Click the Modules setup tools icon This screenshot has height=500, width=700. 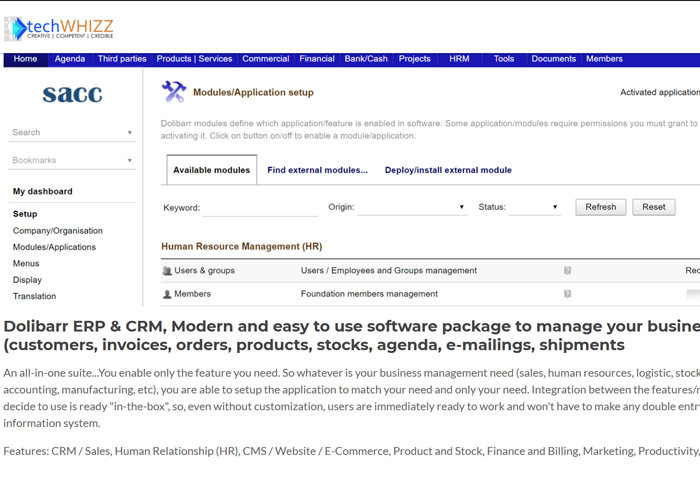pos(174,93)
